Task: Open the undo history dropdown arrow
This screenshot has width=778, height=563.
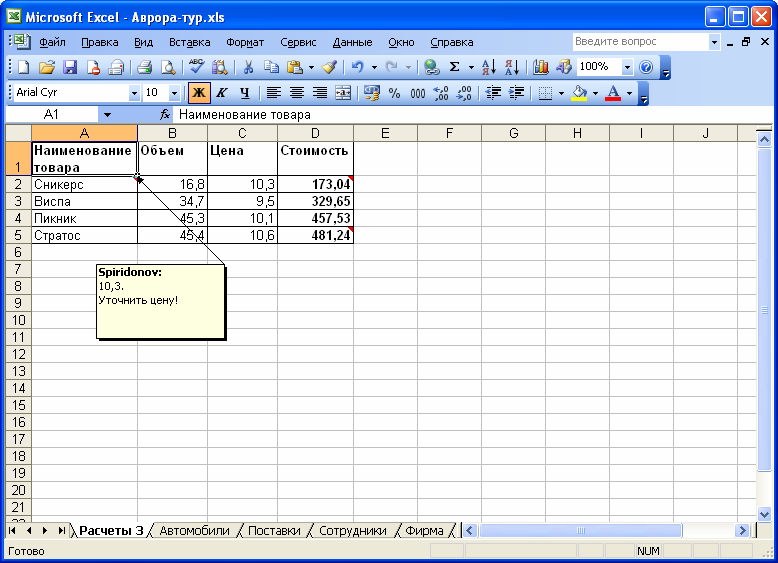Action: [374, 67]
